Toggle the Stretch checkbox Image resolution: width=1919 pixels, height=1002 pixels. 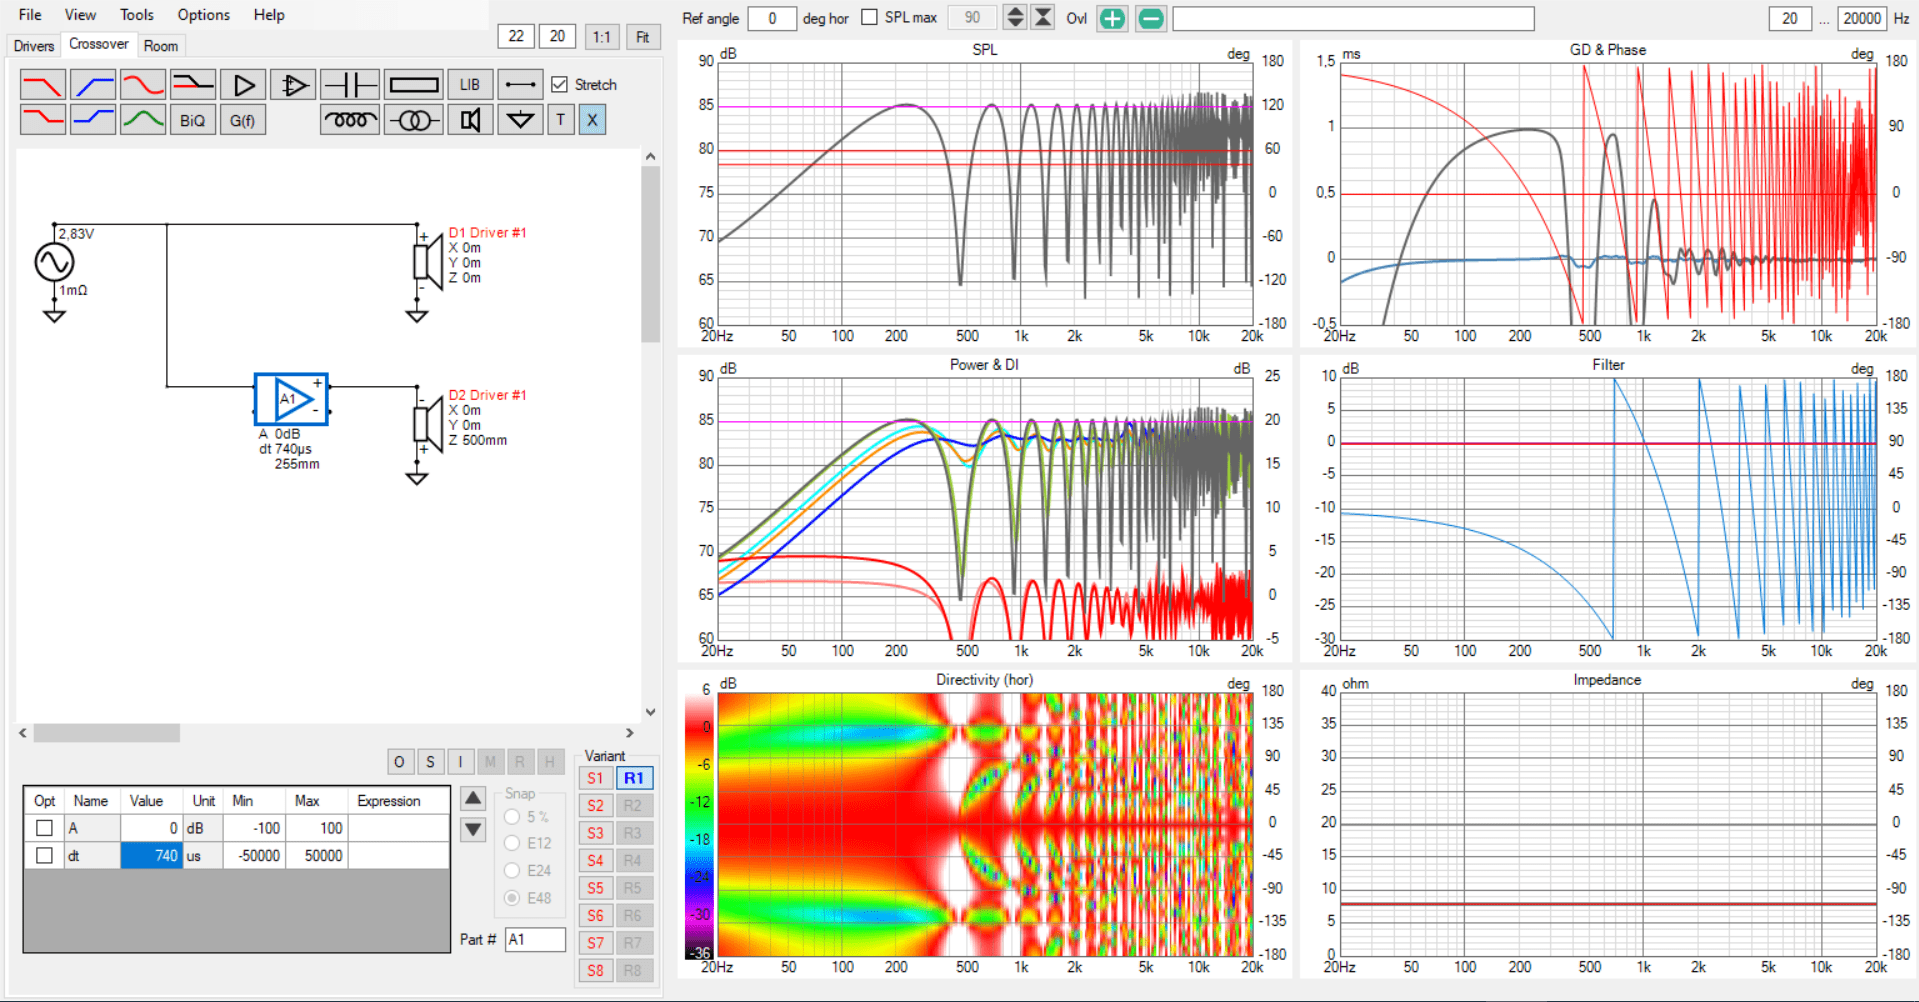pyautogui.click(x=560, y=85)
